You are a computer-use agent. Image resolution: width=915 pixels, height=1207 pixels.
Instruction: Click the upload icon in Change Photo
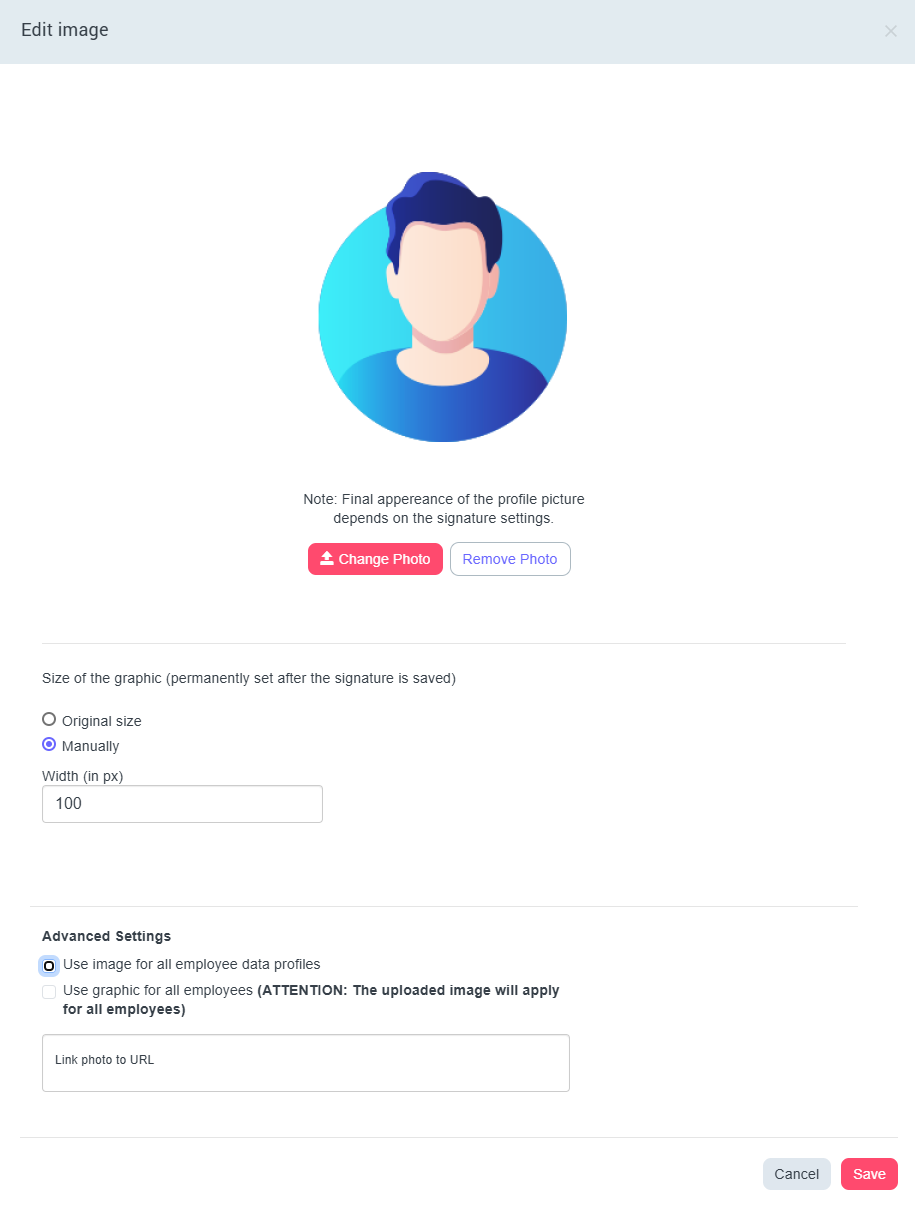pos(326,559)
